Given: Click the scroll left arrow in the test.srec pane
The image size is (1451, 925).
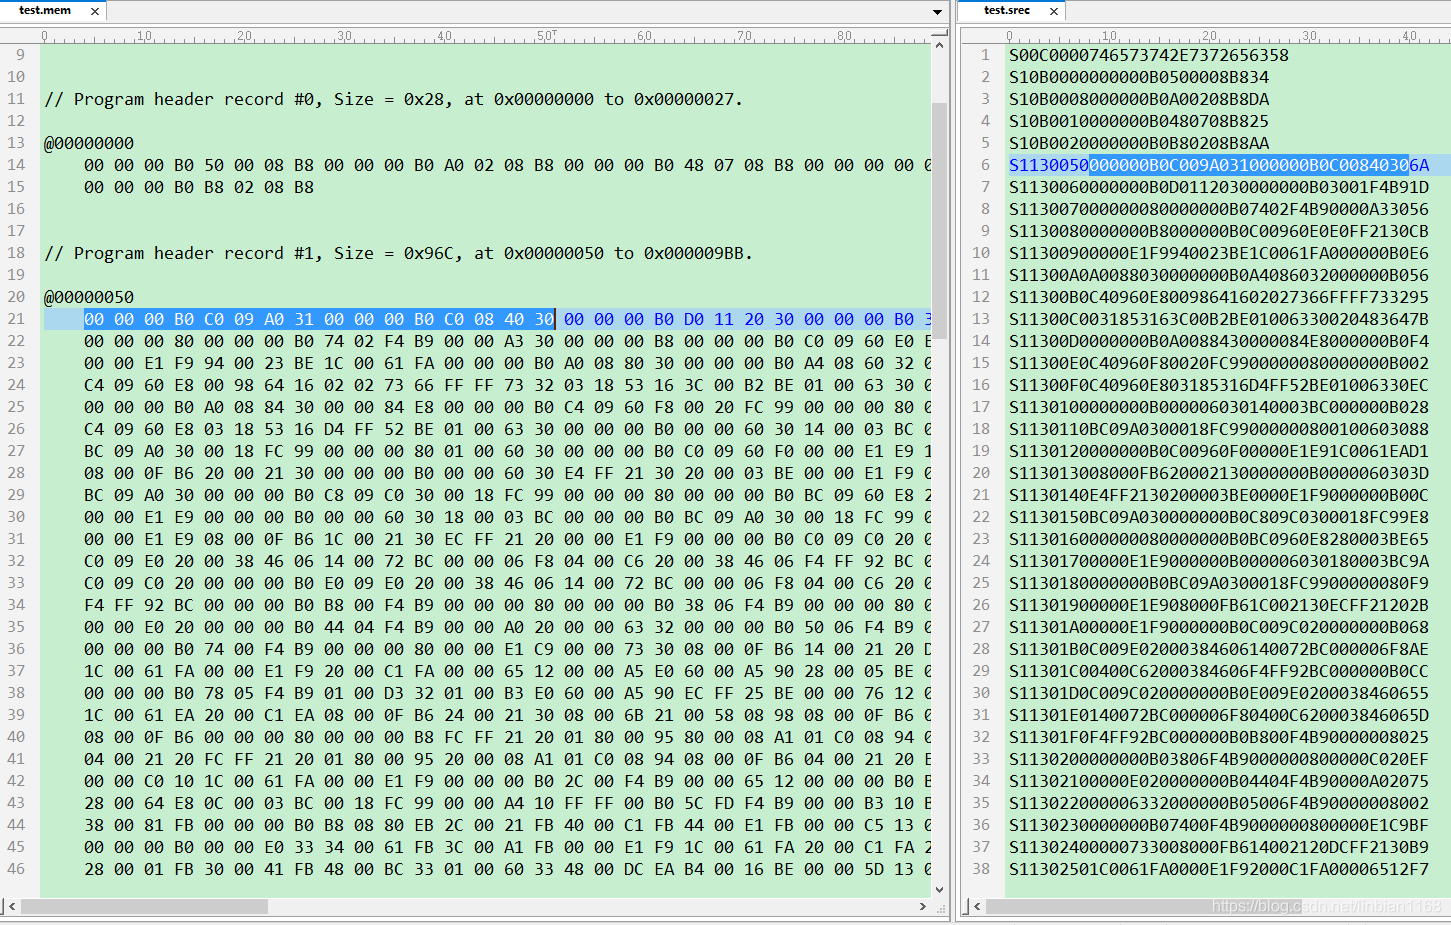Looking at the screenshot, I should point(977,906).
